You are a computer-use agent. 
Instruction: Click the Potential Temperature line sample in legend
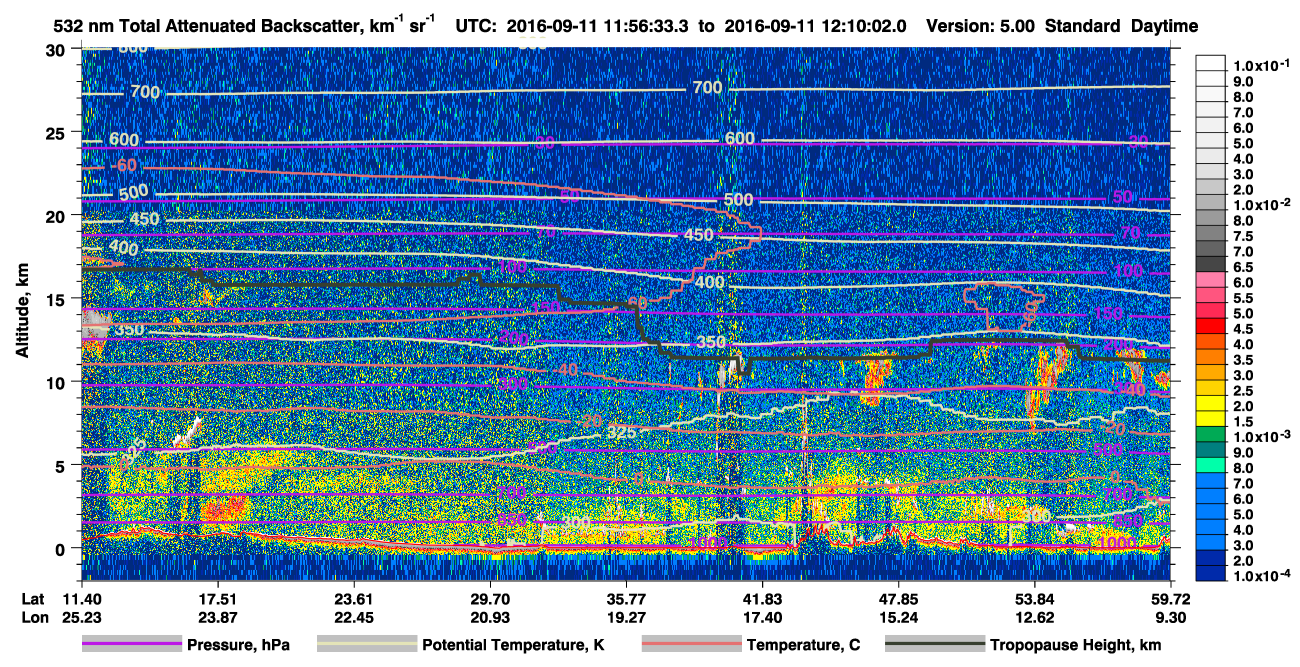[x=367, y=645]
